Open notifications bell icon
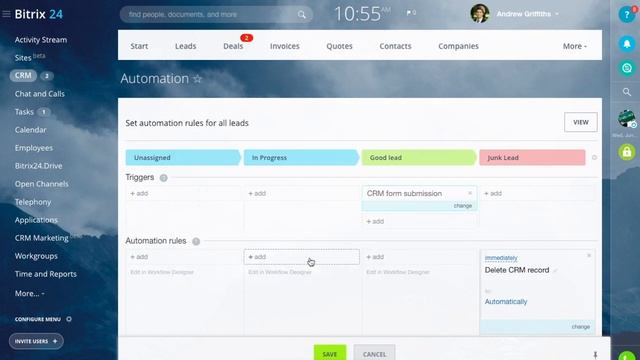 pyautogui.click(x=627, y=43)
